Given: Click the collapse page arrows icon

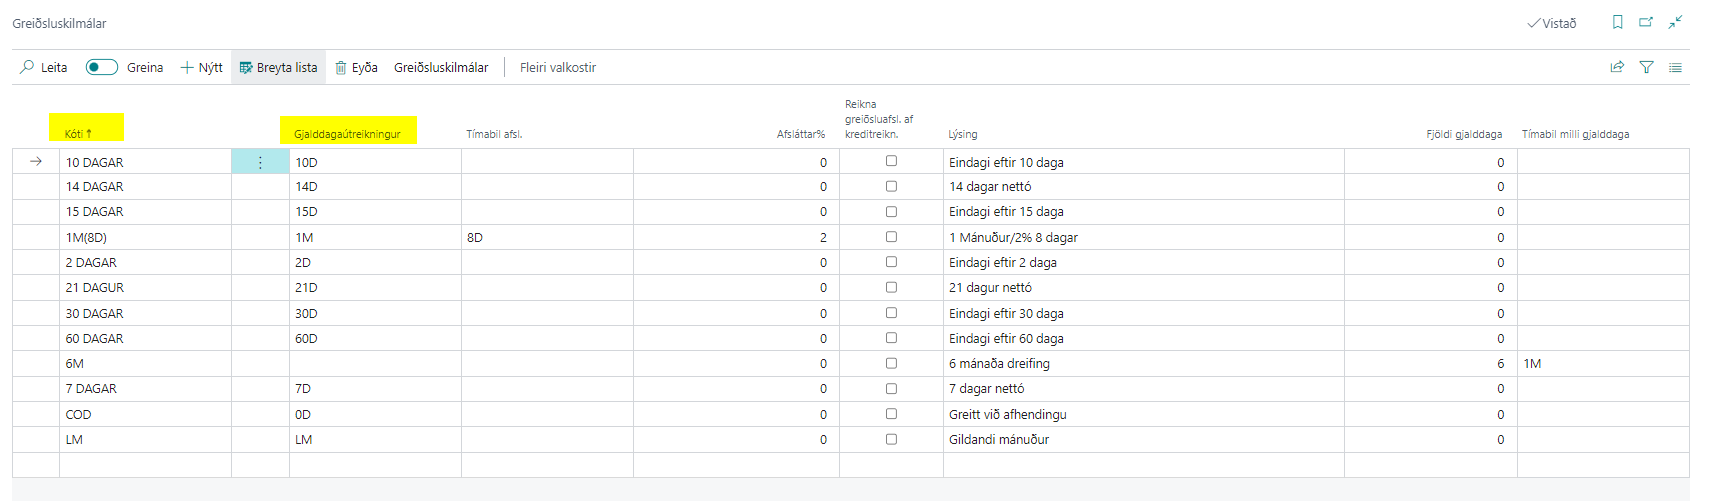Looking at the screenshot, I should pyautogui.click(x=1675, y=22).
